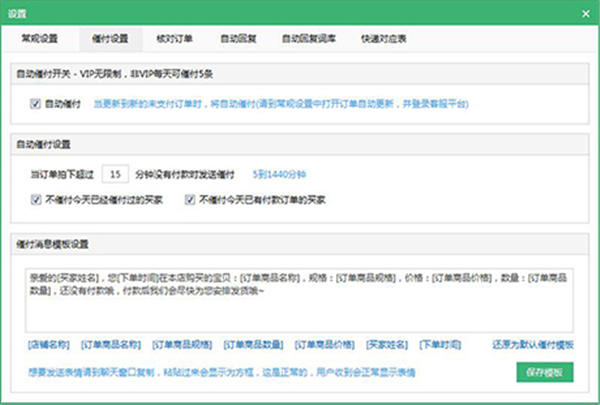600x405 pixels.
Task: Insert the [订单商品数量] placeholder
Action: point(253,345)
